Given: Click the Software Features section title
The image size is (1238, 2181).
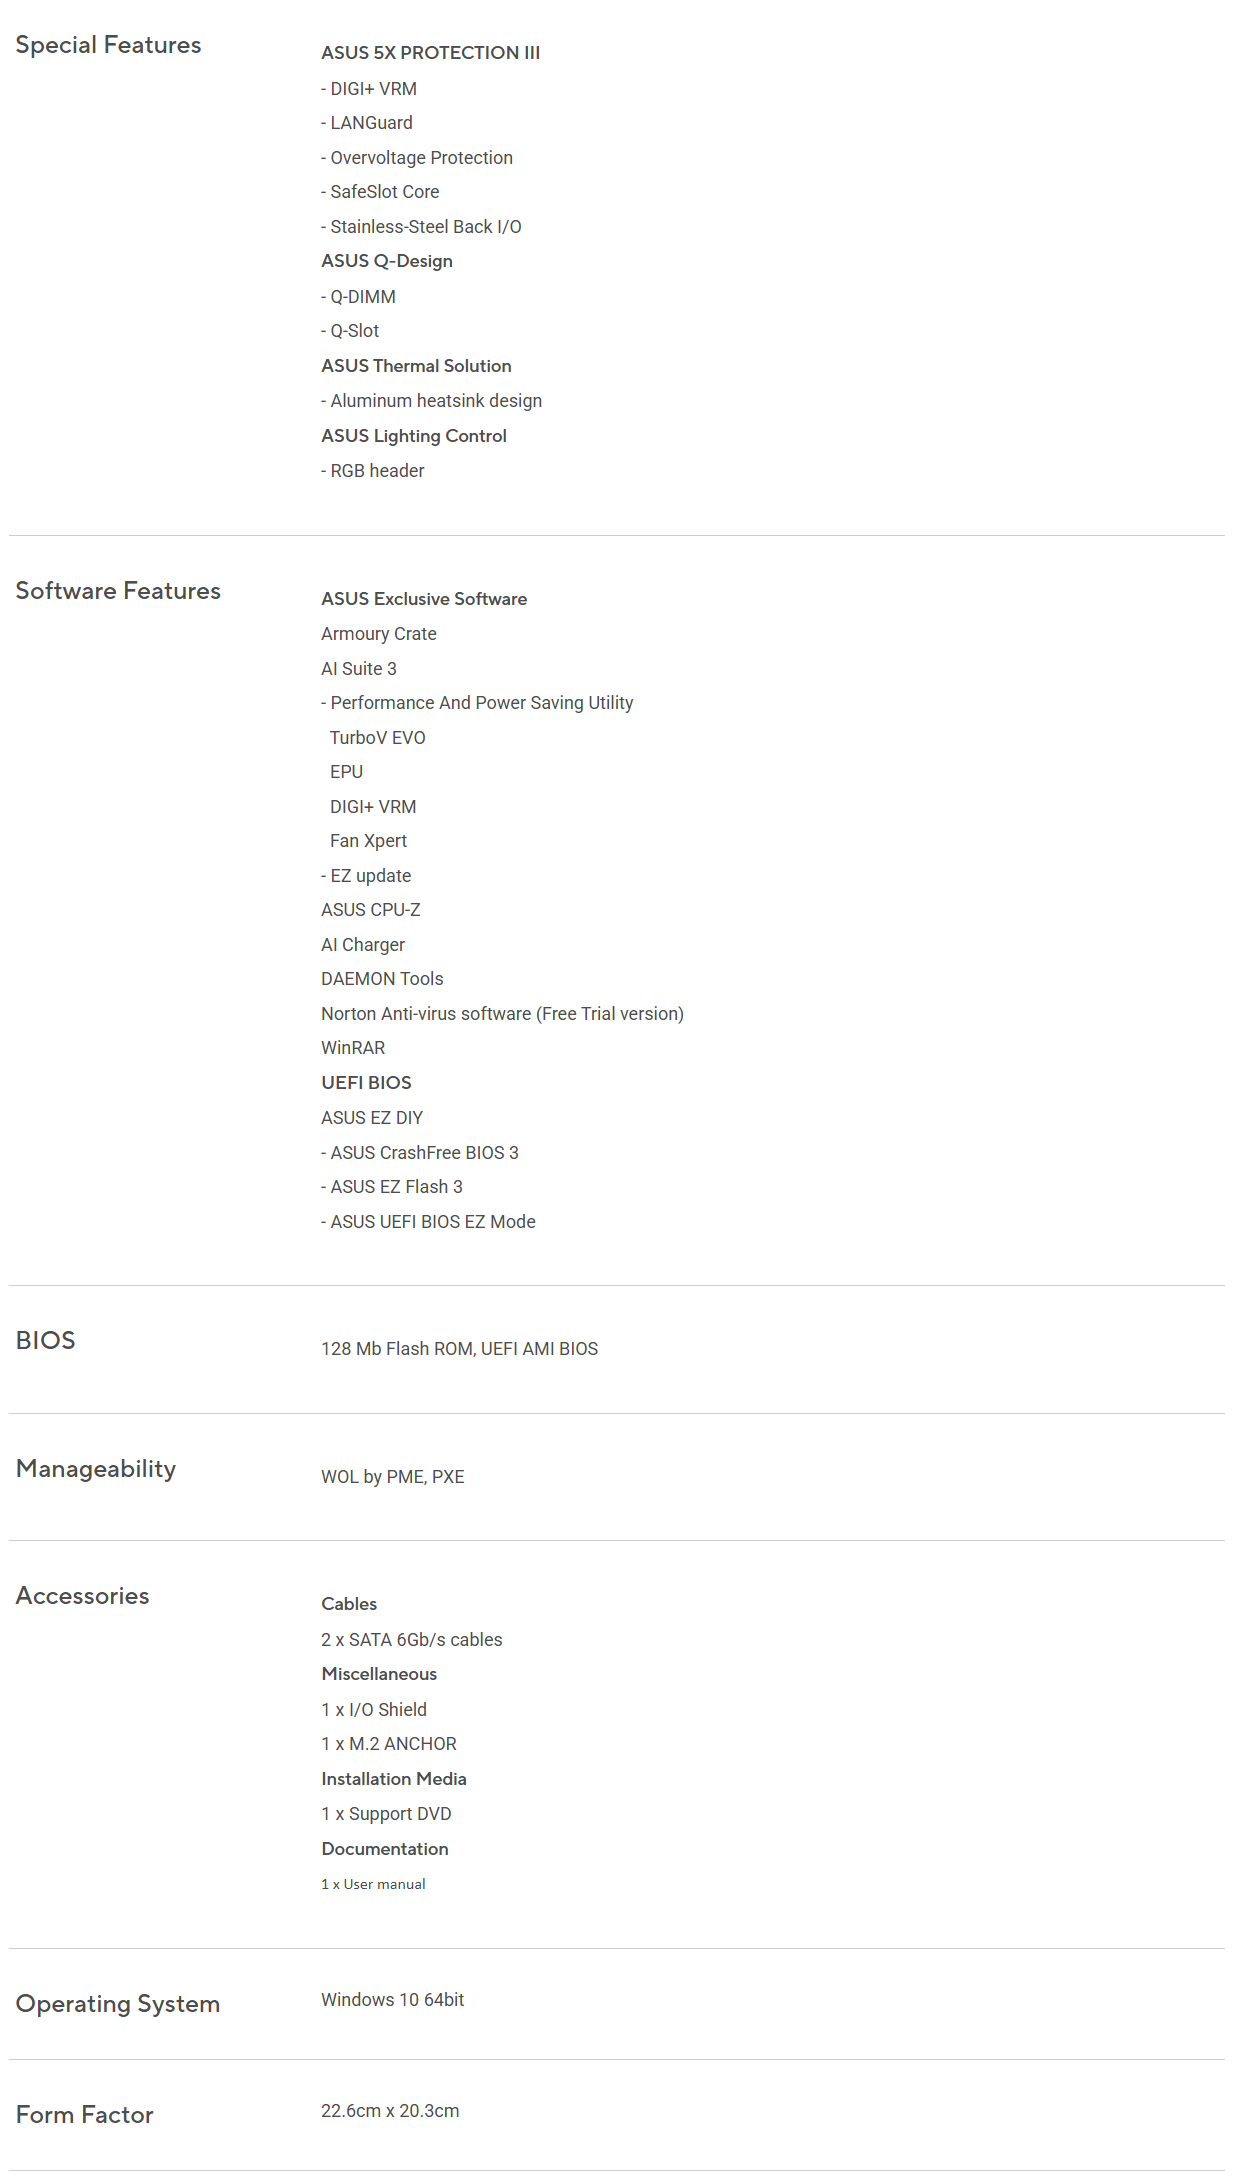Looking at the screenshot, I should [x=118, y=591].
